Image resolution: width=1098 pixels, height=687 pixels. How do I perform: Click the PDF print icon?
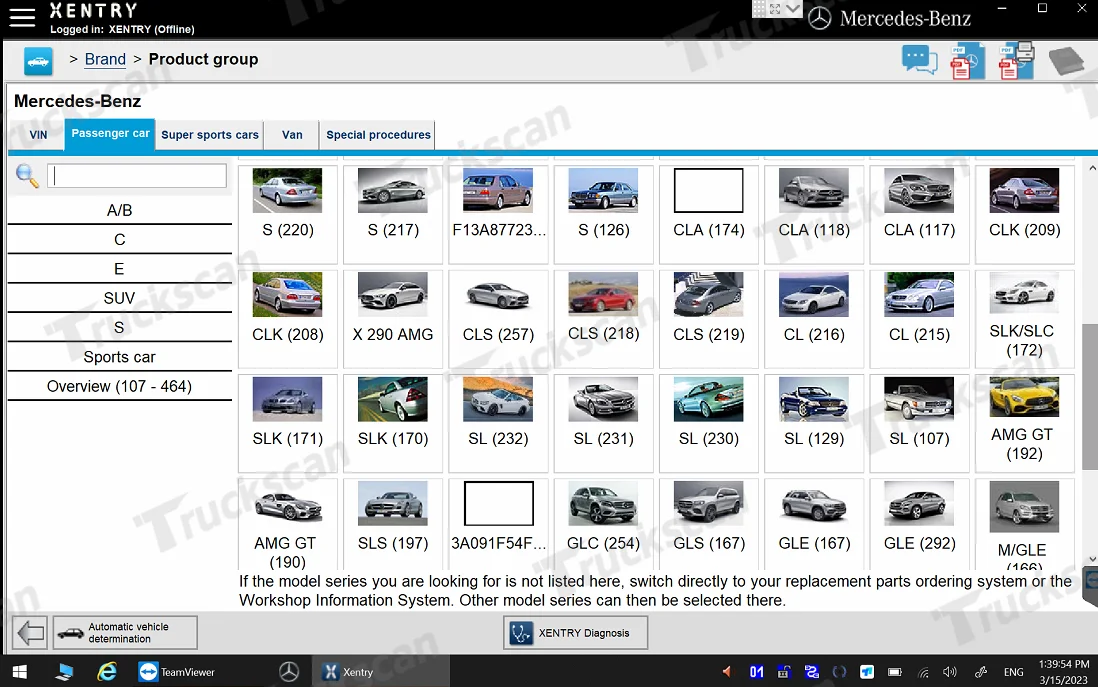click(x=1017, y=62)
